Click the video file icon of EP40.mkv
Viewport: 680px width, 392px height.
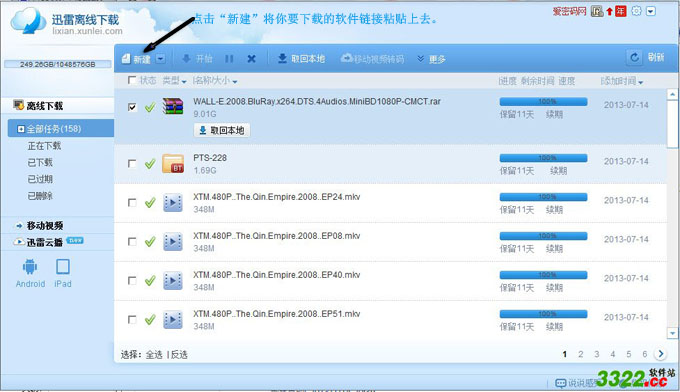[173, 281]
